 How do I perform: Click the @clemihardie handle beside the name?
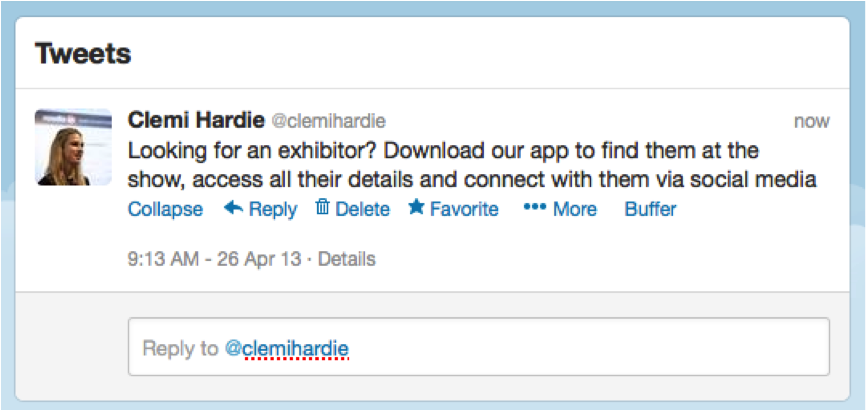[328, 121]
